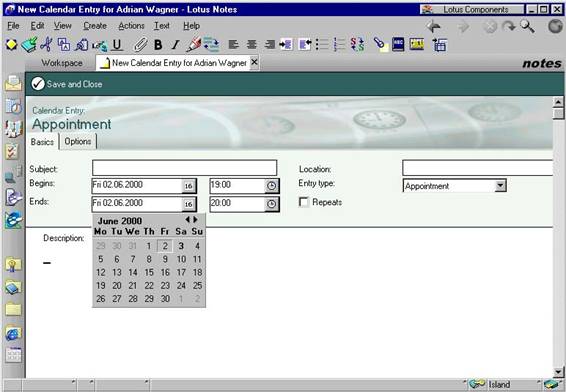
Task: Toggle bold formatting B icon
Action: (158, 45)
